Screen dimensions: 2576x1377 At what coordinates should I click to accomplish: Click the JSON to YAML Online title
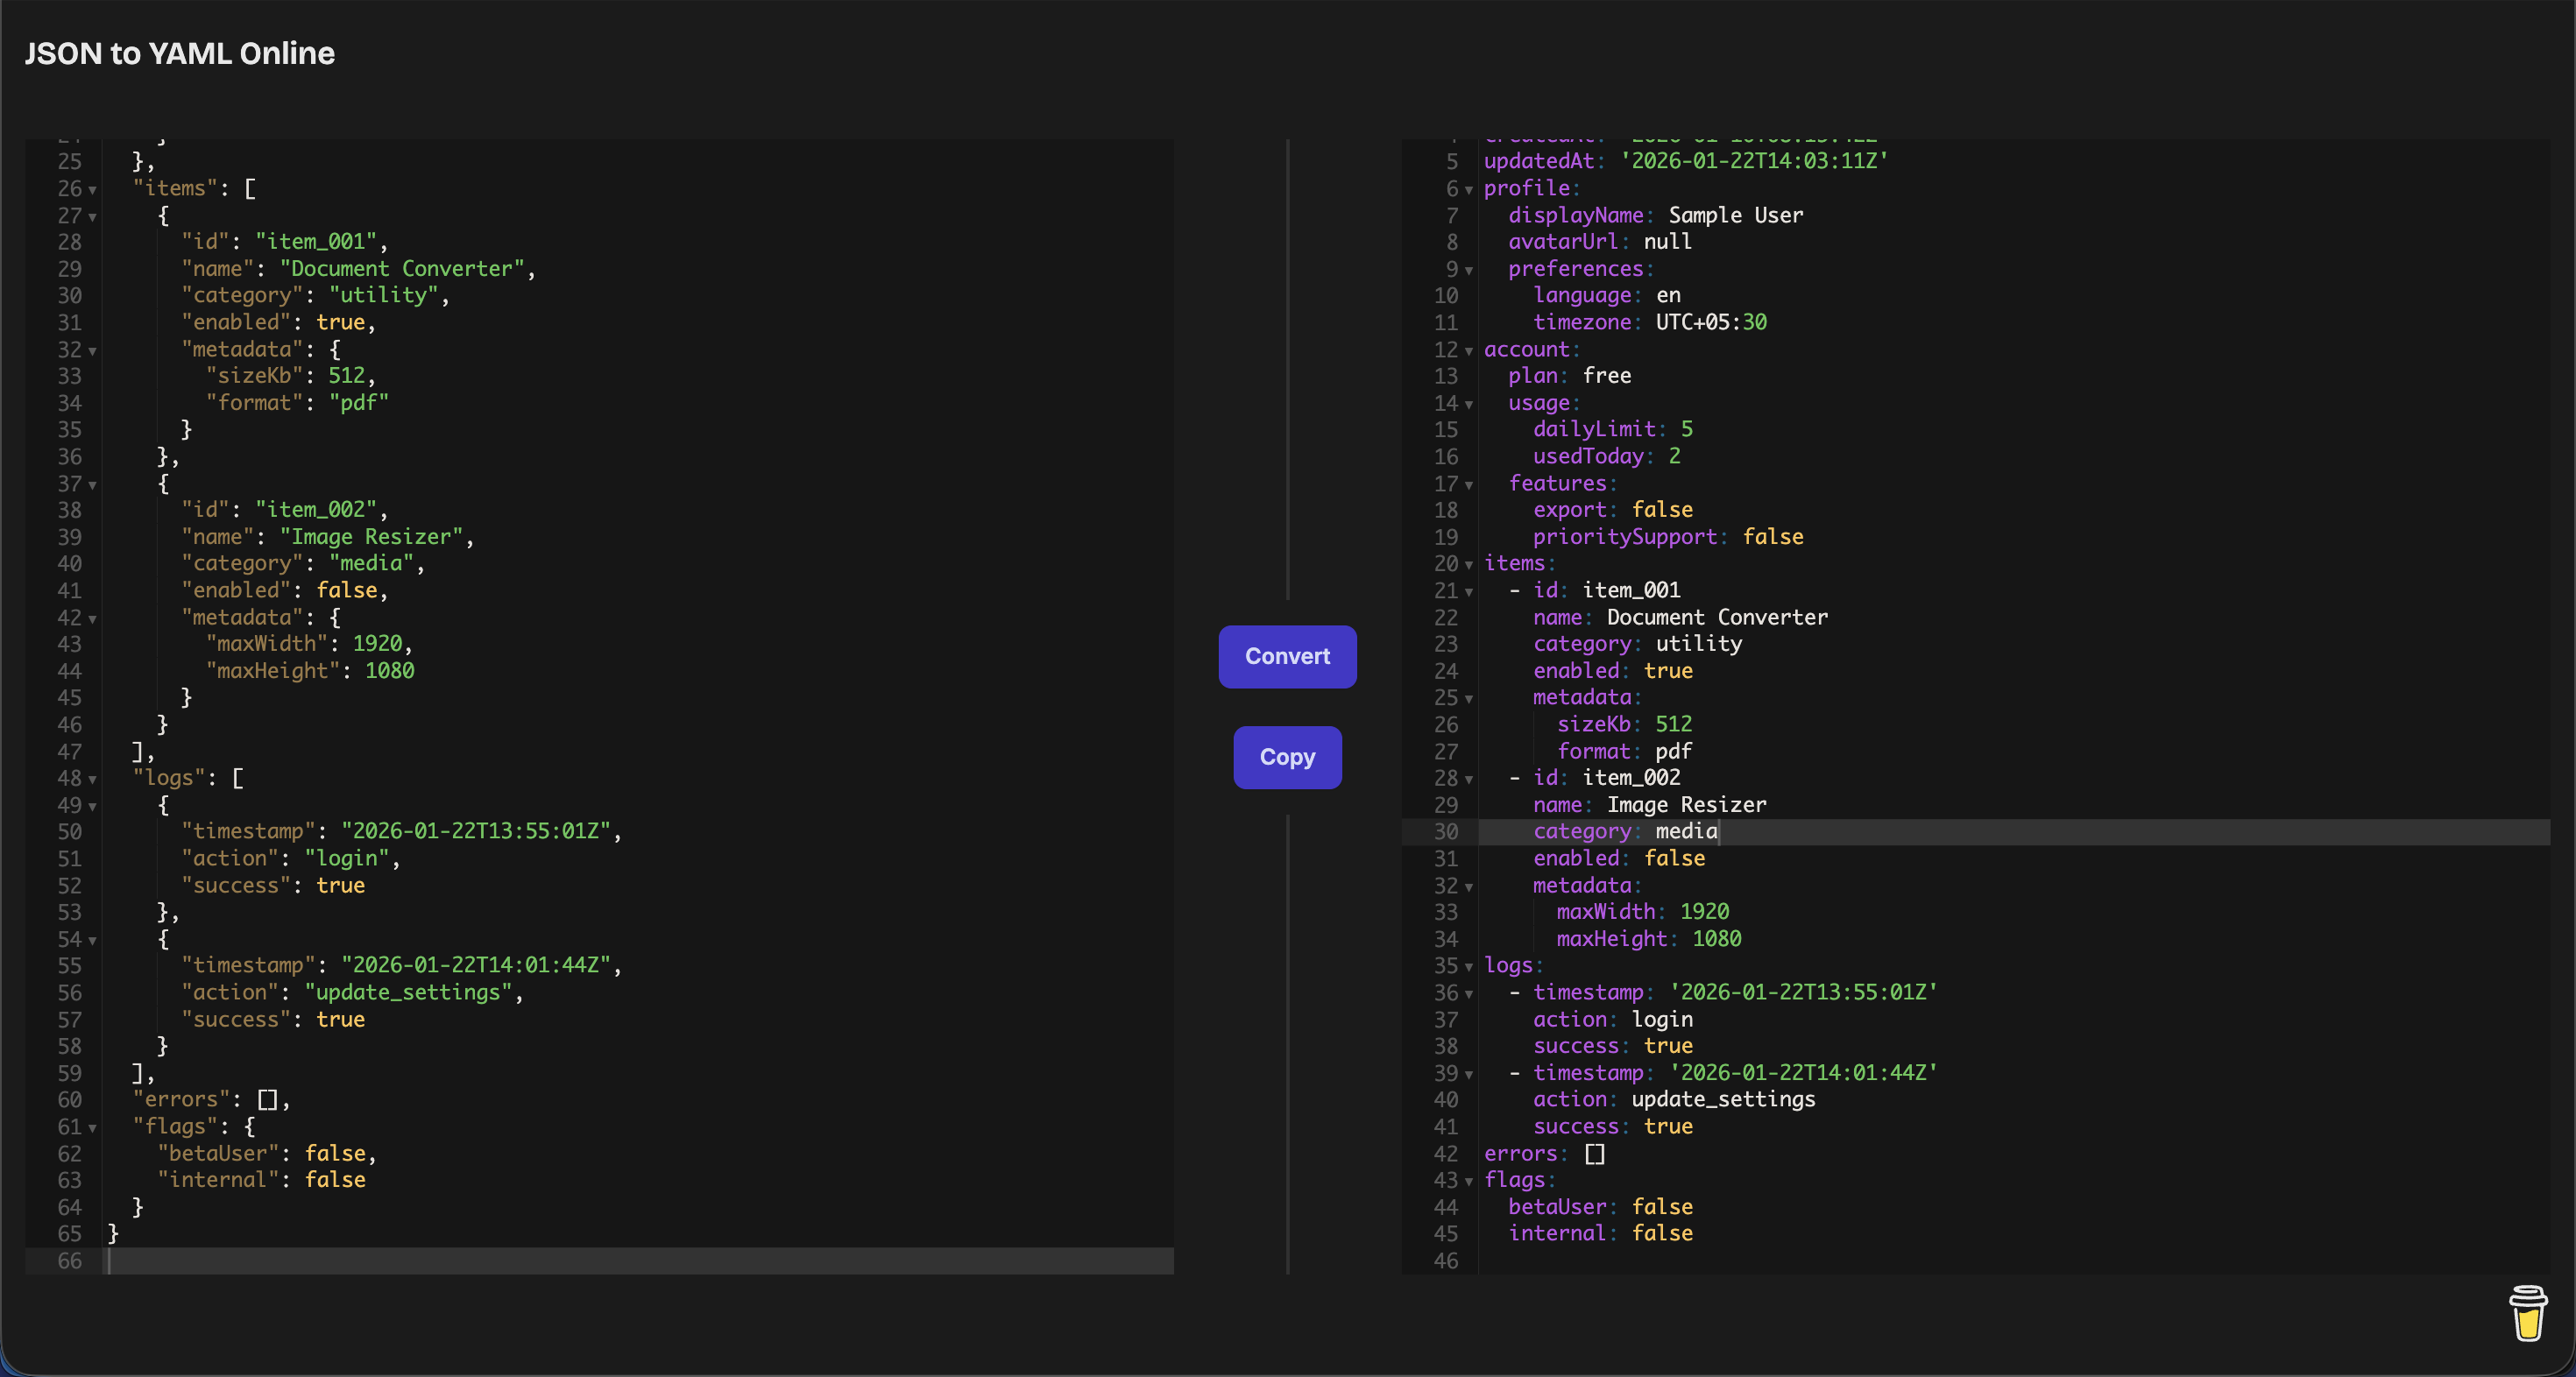point(180,53)
